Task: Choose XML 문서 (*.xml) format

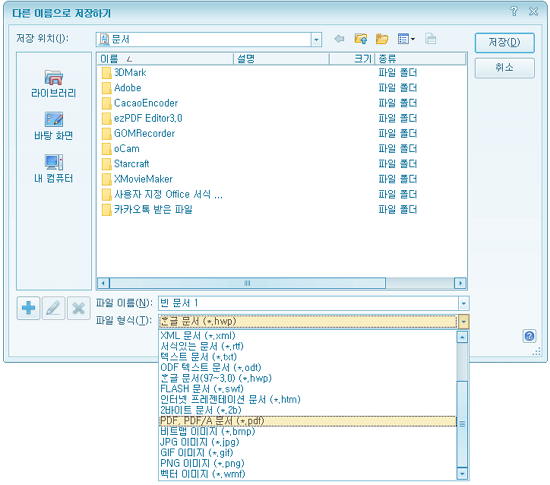Action: (x=308, y=336)
